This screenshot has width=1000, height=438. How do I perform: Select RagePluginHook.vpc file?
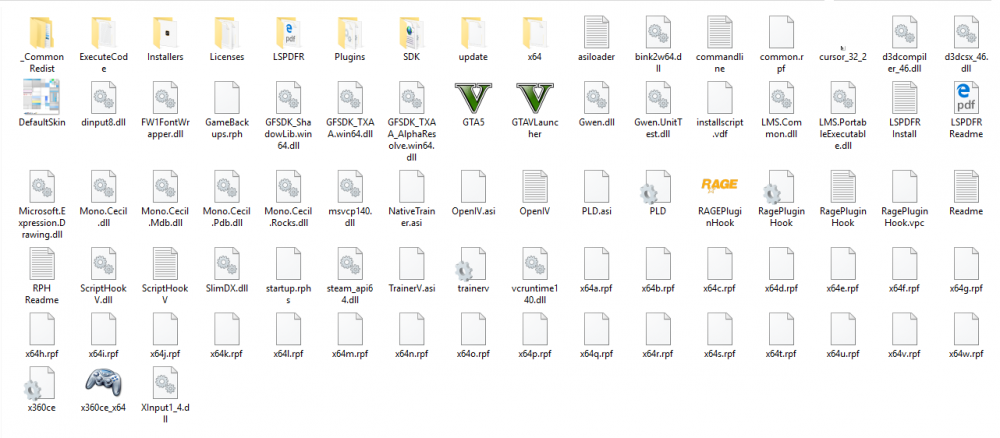click(x=905, y=186)
